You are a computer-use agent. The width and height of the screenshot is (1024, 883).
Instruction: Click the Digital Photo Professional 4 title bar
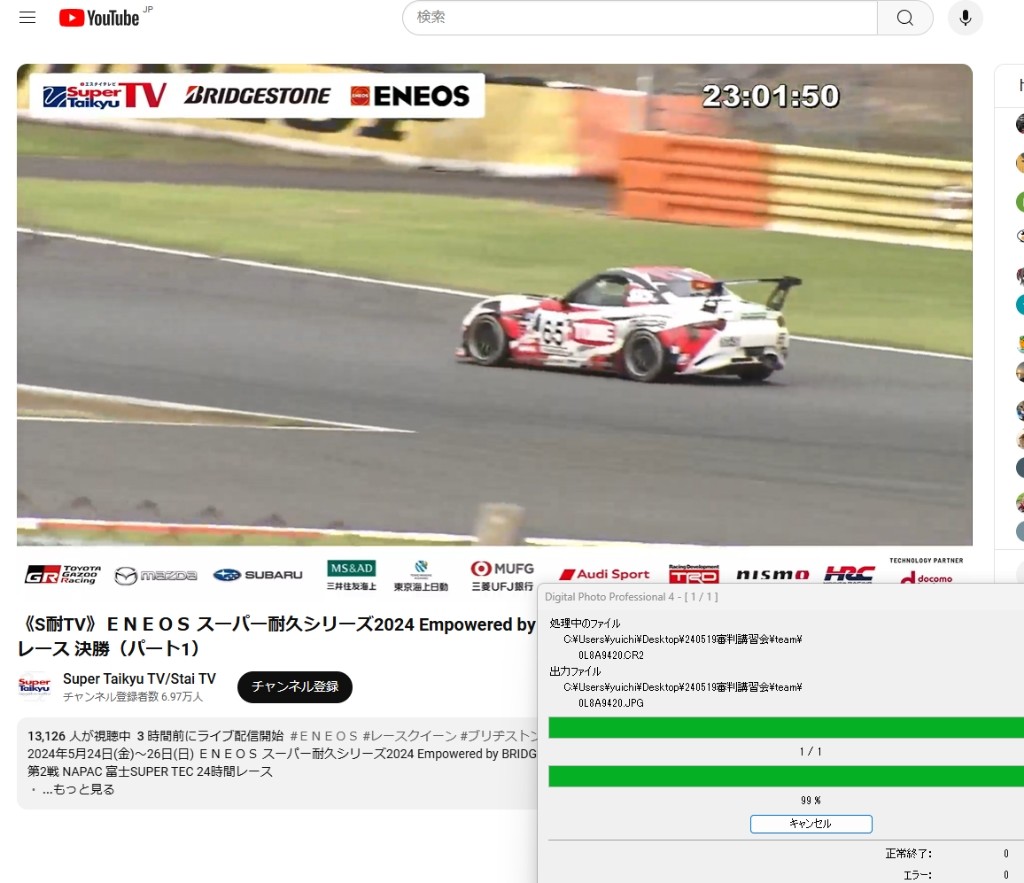(780, 597)
